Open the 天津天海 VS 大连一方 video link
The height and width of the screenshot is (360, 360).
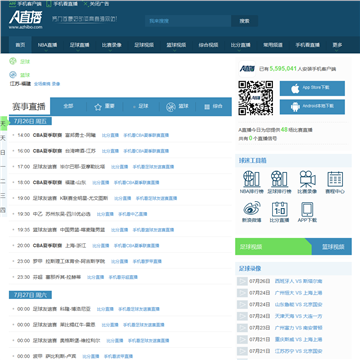[x=298, y=316]
